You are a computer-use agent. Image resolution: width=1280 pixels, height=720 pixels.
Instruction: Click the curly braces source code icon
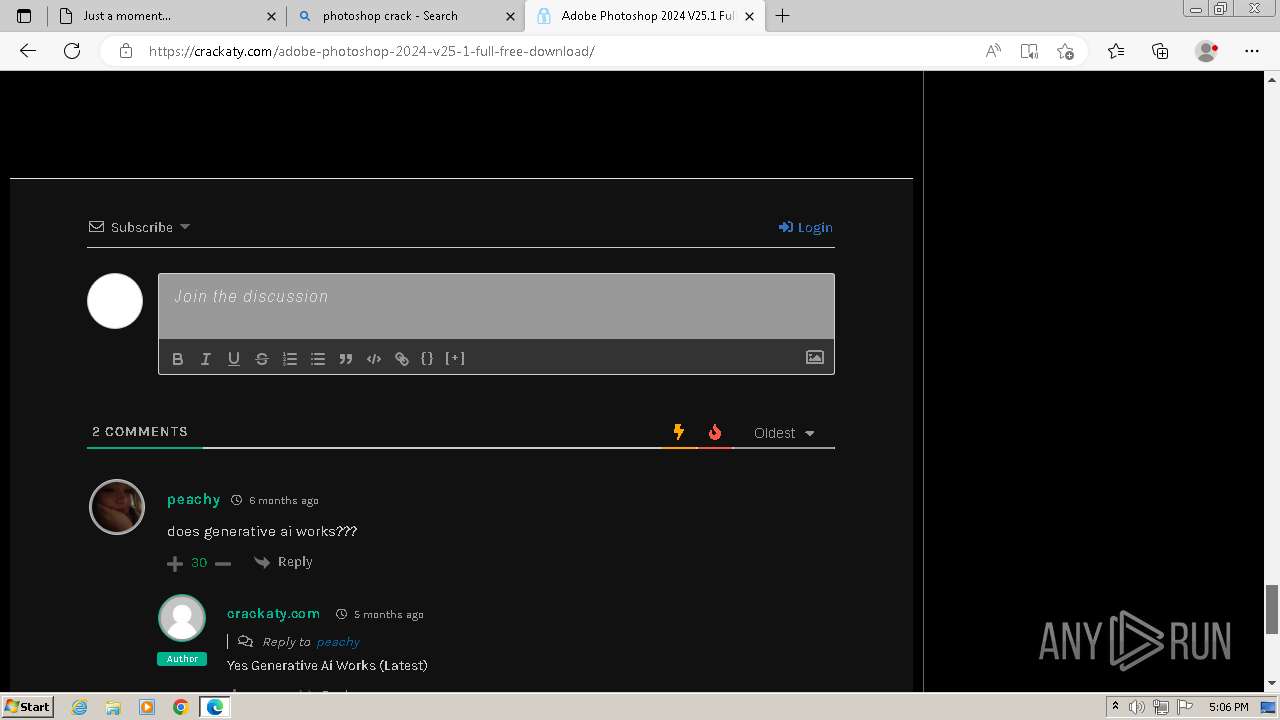point(427,358)
